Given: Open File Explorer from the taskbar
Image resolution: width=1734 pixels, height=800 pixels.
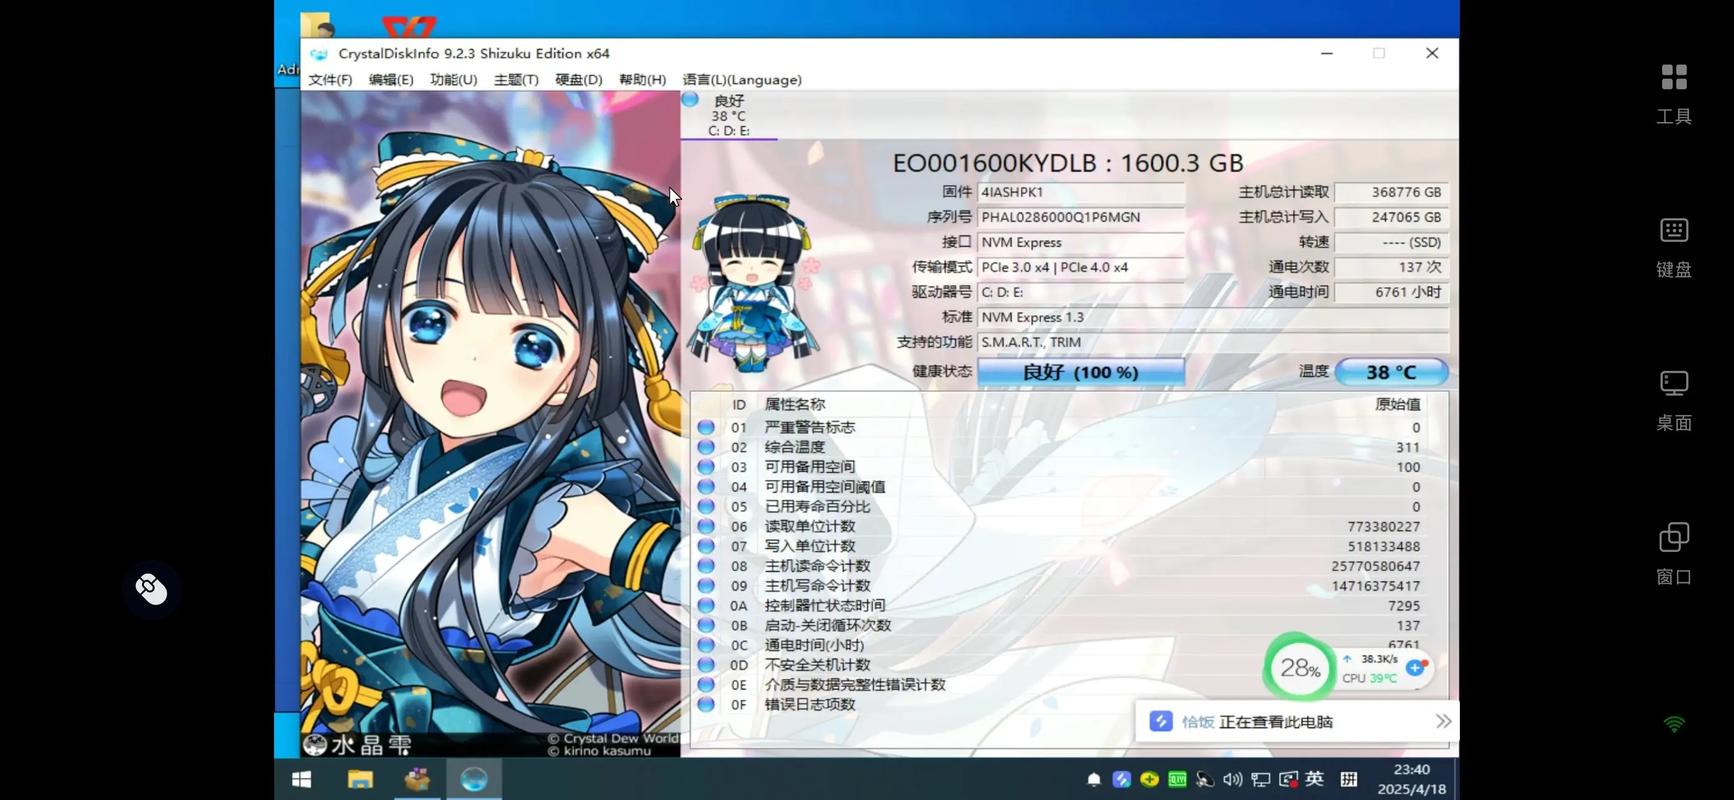Looking at the screenshot, I should pos(360,779).
